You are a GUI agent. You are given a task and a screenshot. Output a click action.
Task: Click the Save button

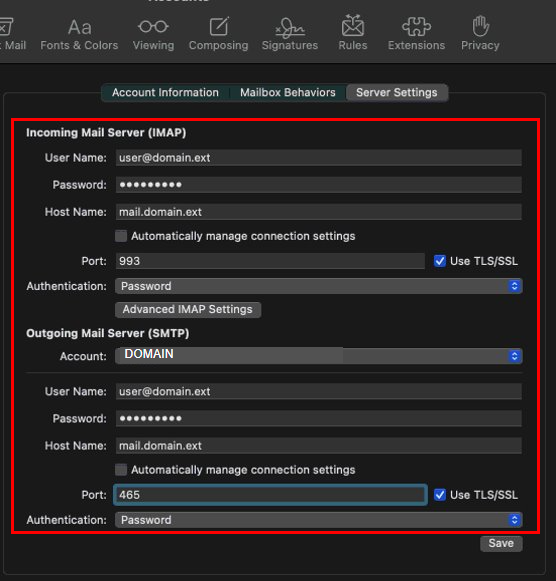pyautogui.click(x=501, y=543)
